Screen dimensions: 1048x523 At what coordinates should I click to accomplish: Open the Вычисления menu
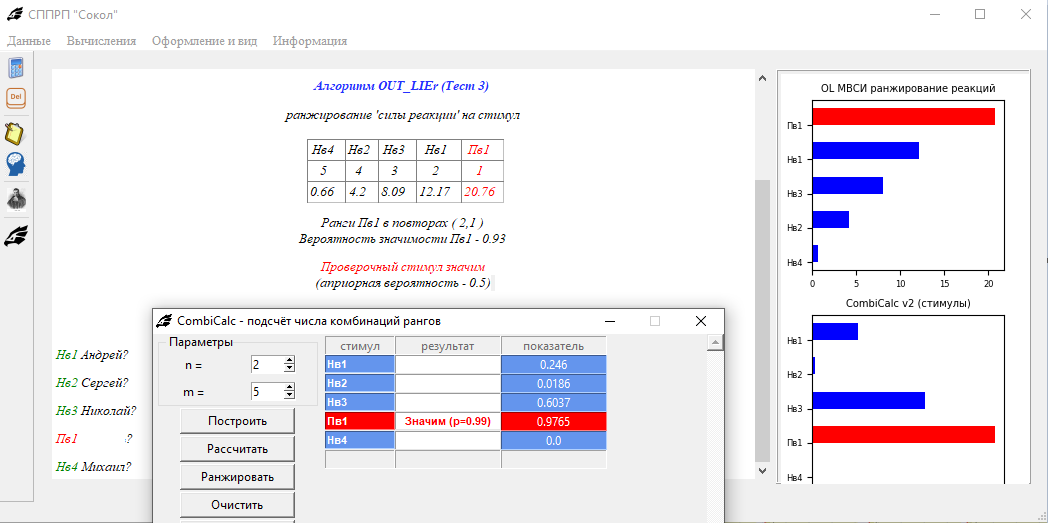(x=101, y=41)
